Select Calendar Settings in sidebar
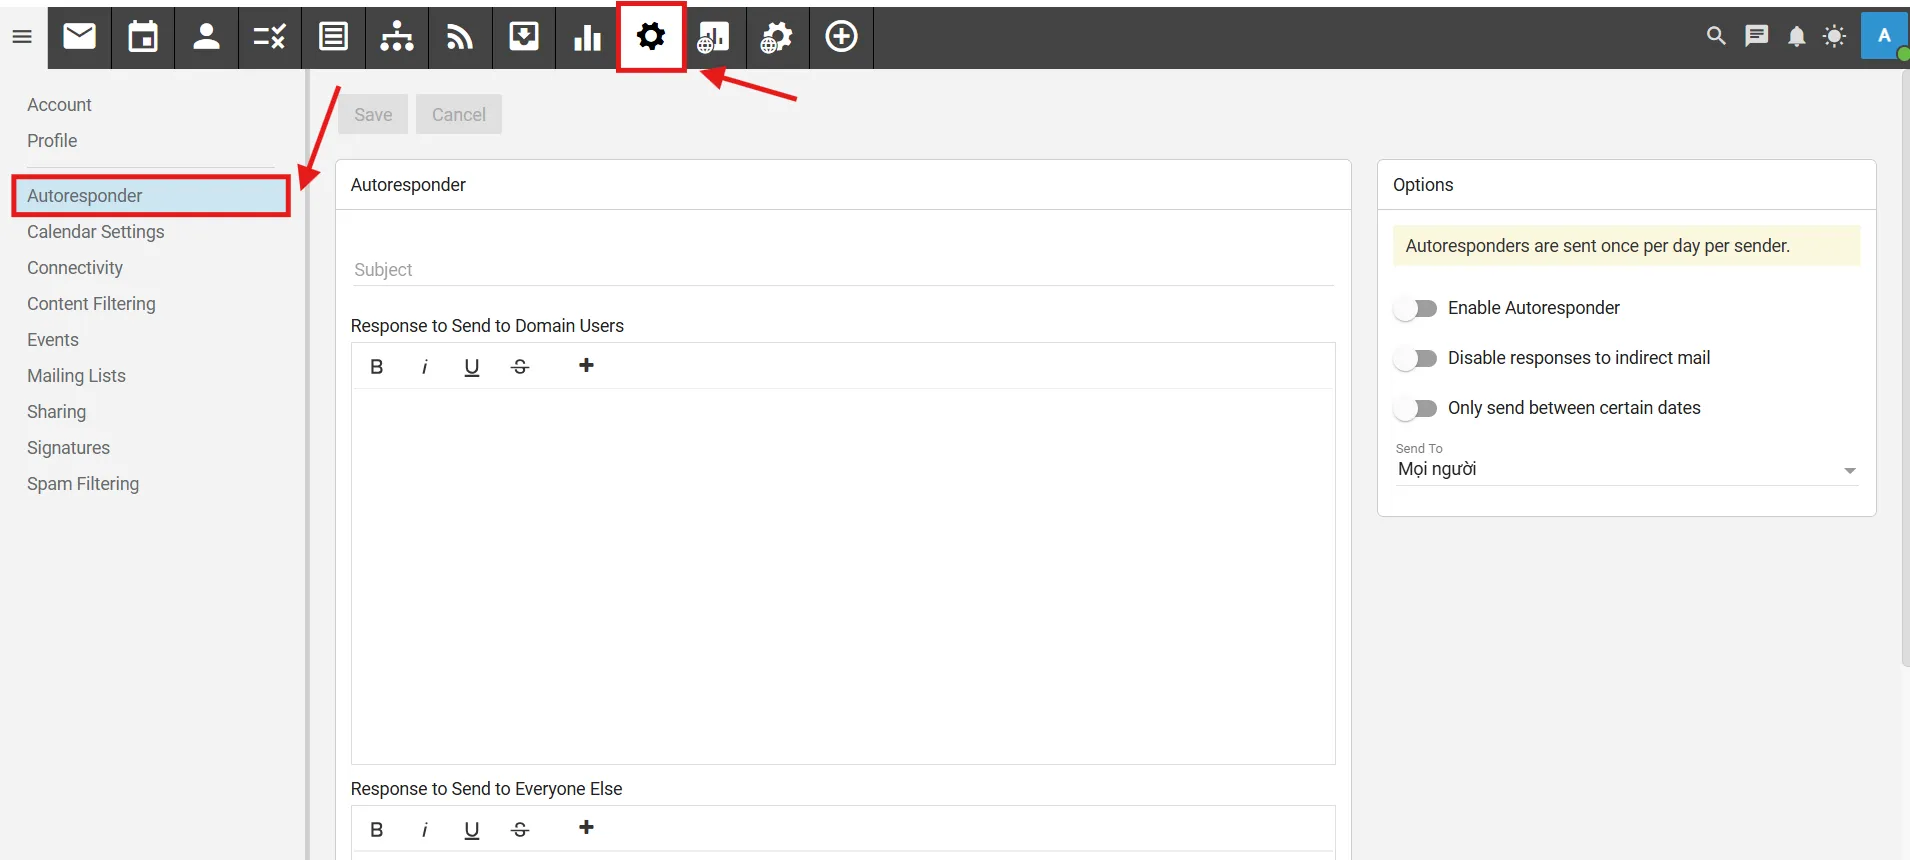This screenshot has height=860, width=1910. 96,232
